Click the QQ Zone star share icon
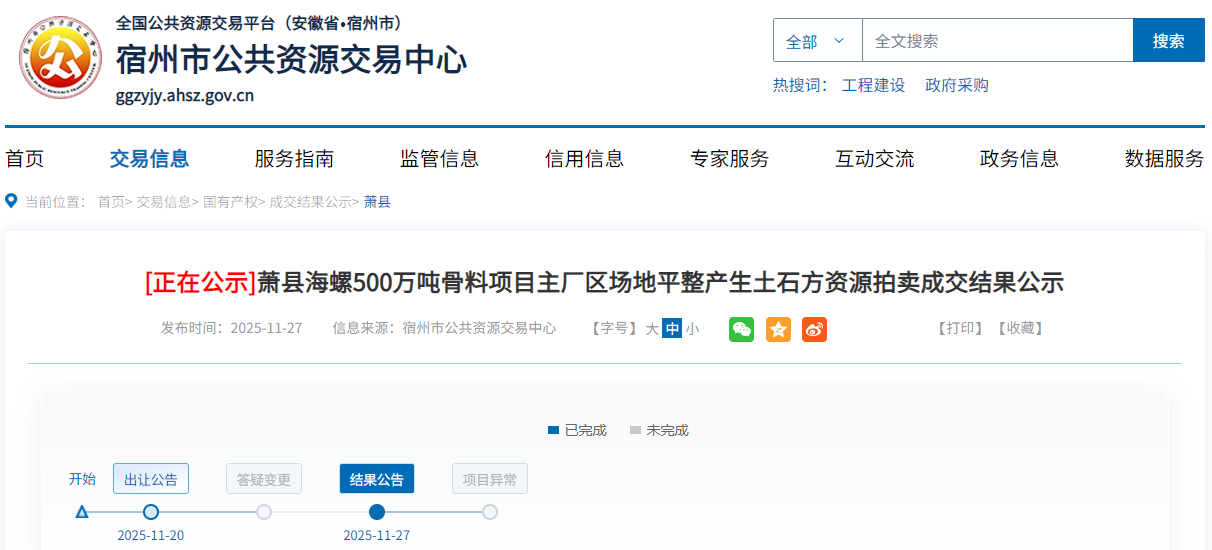 tap(778, 329)
